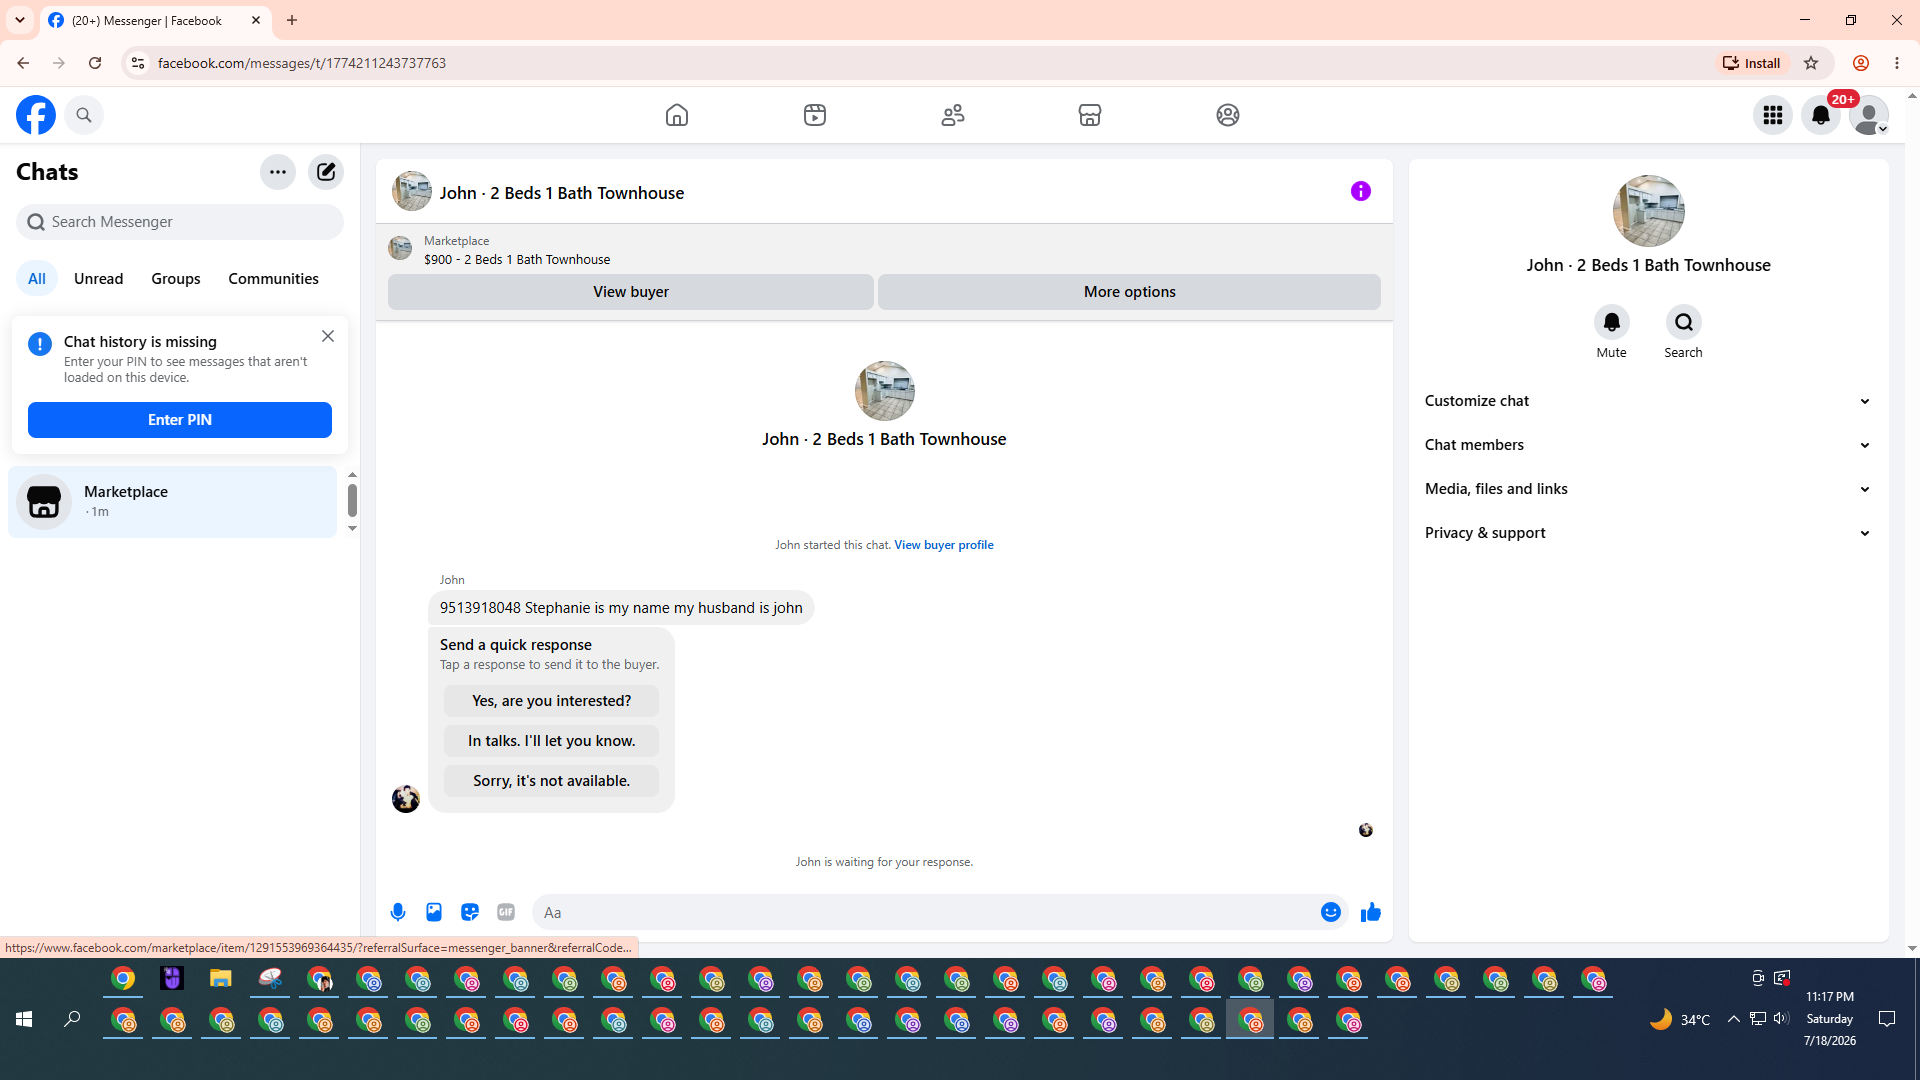Image resolution: width=1920 pixels, height=1080 pixels.
Task: Mute this conversation with bell icon
Action: [1612, 322]
